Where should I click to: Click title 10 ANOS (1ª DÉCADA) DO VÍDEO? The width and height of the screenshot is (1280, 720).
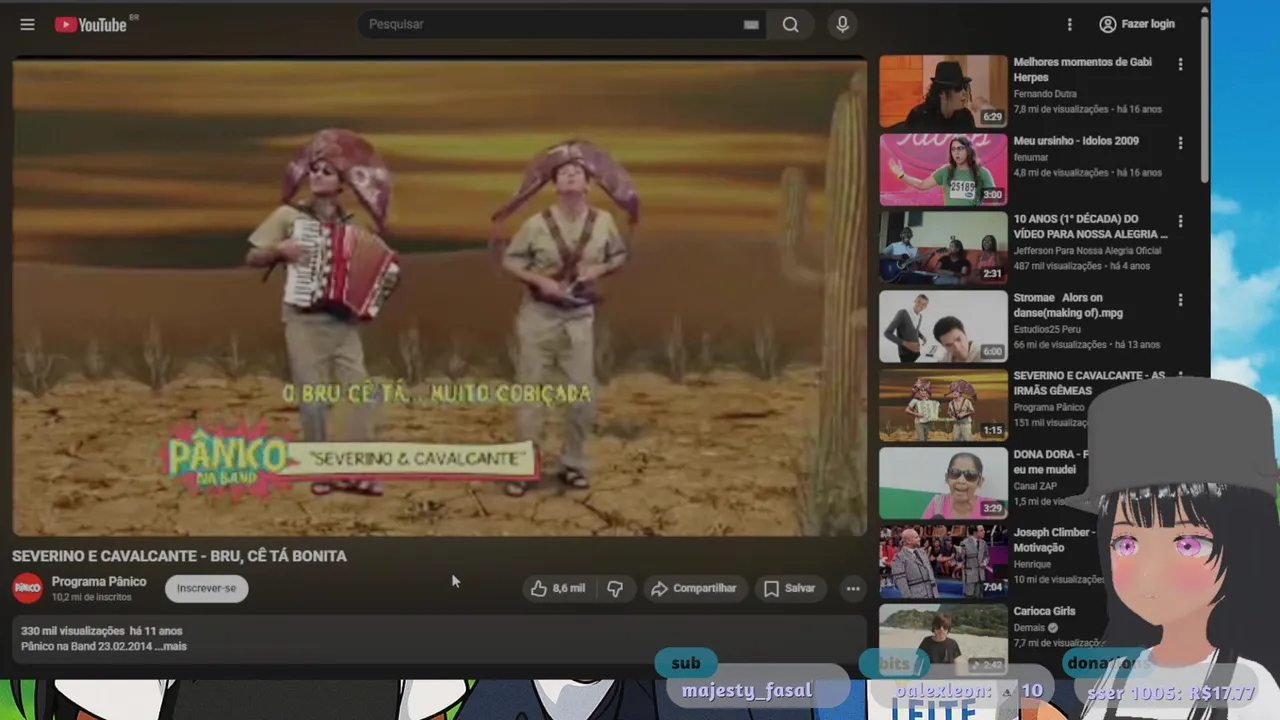pos(1090,226)
